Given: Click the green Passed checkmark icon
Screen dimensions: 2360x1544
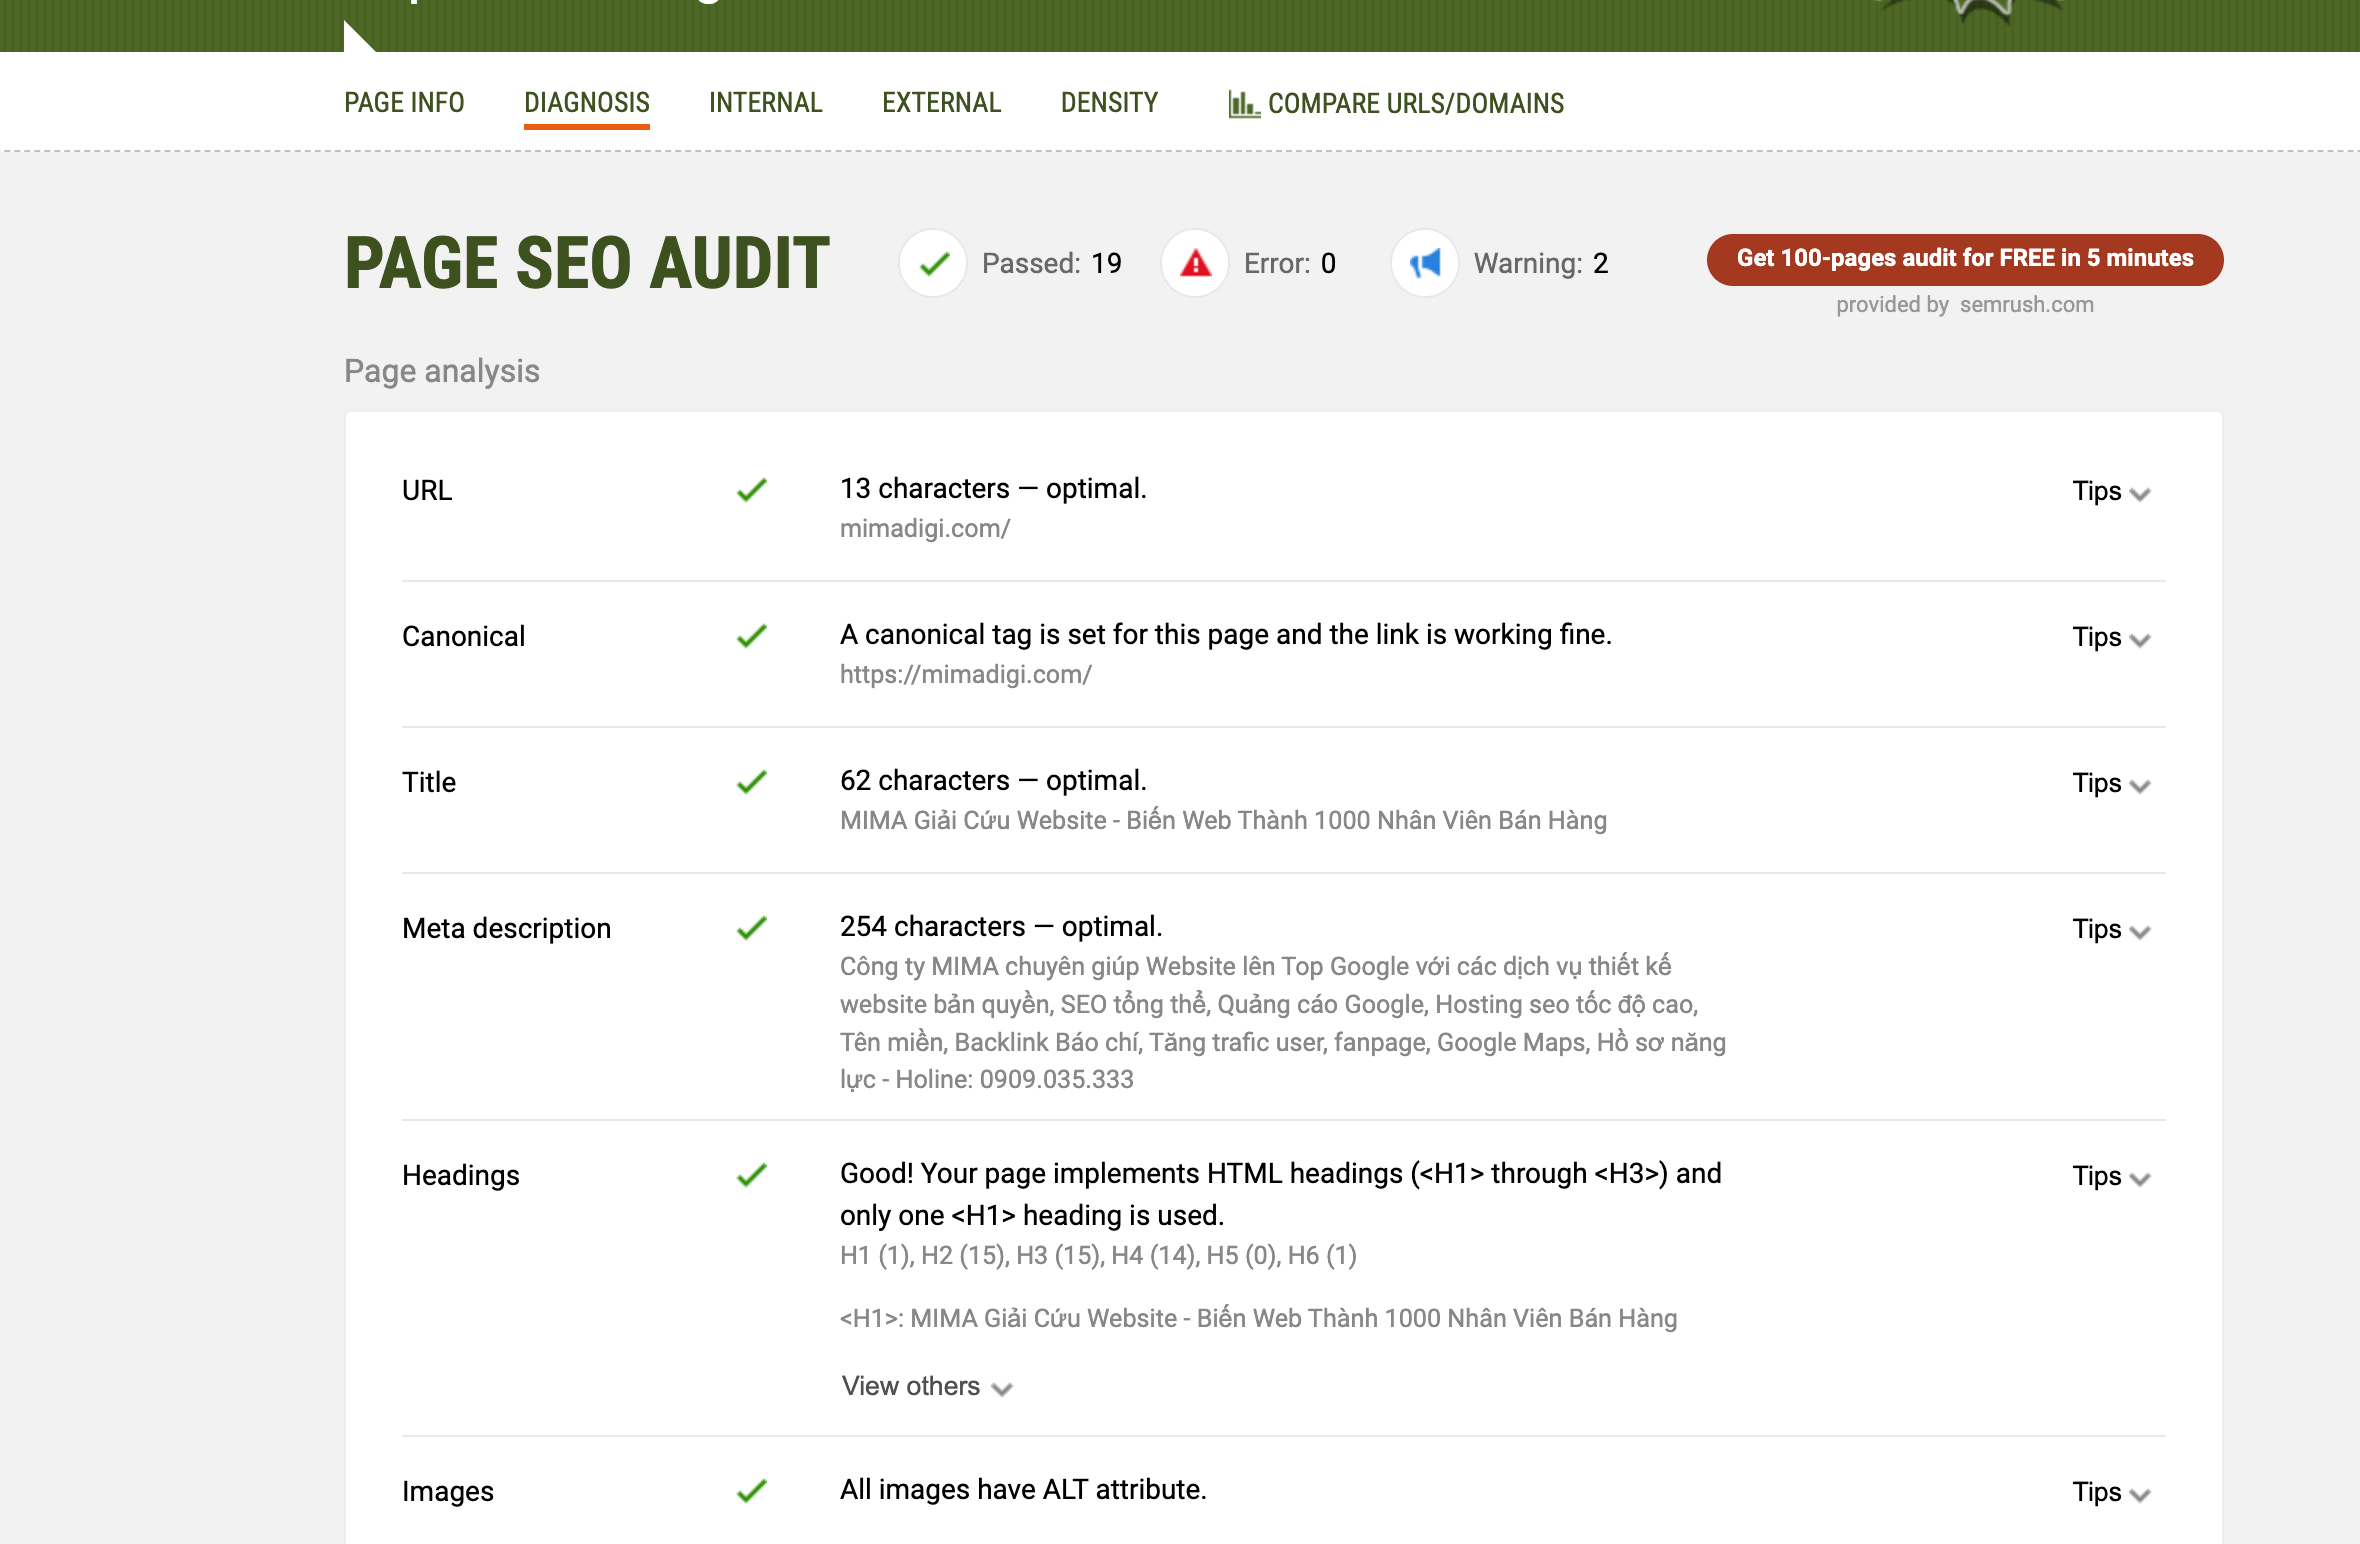Looking at the screenshot, I should [x=933, y=264].
